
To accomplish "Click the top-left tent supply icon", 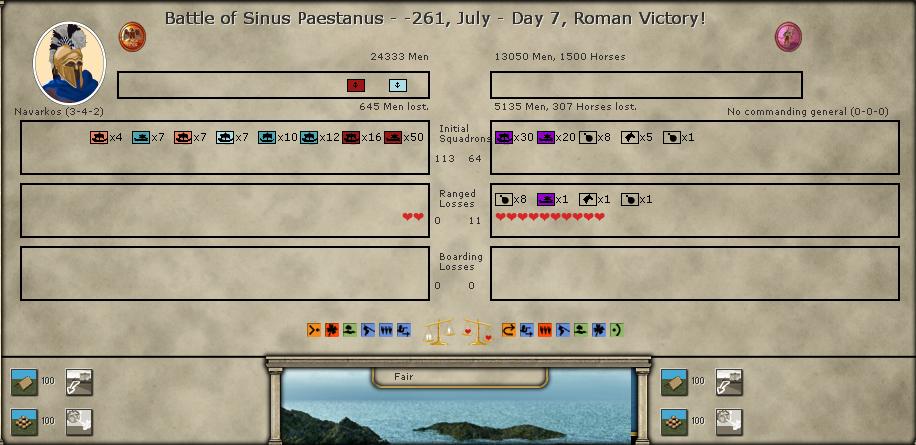I will coord(25,382).
